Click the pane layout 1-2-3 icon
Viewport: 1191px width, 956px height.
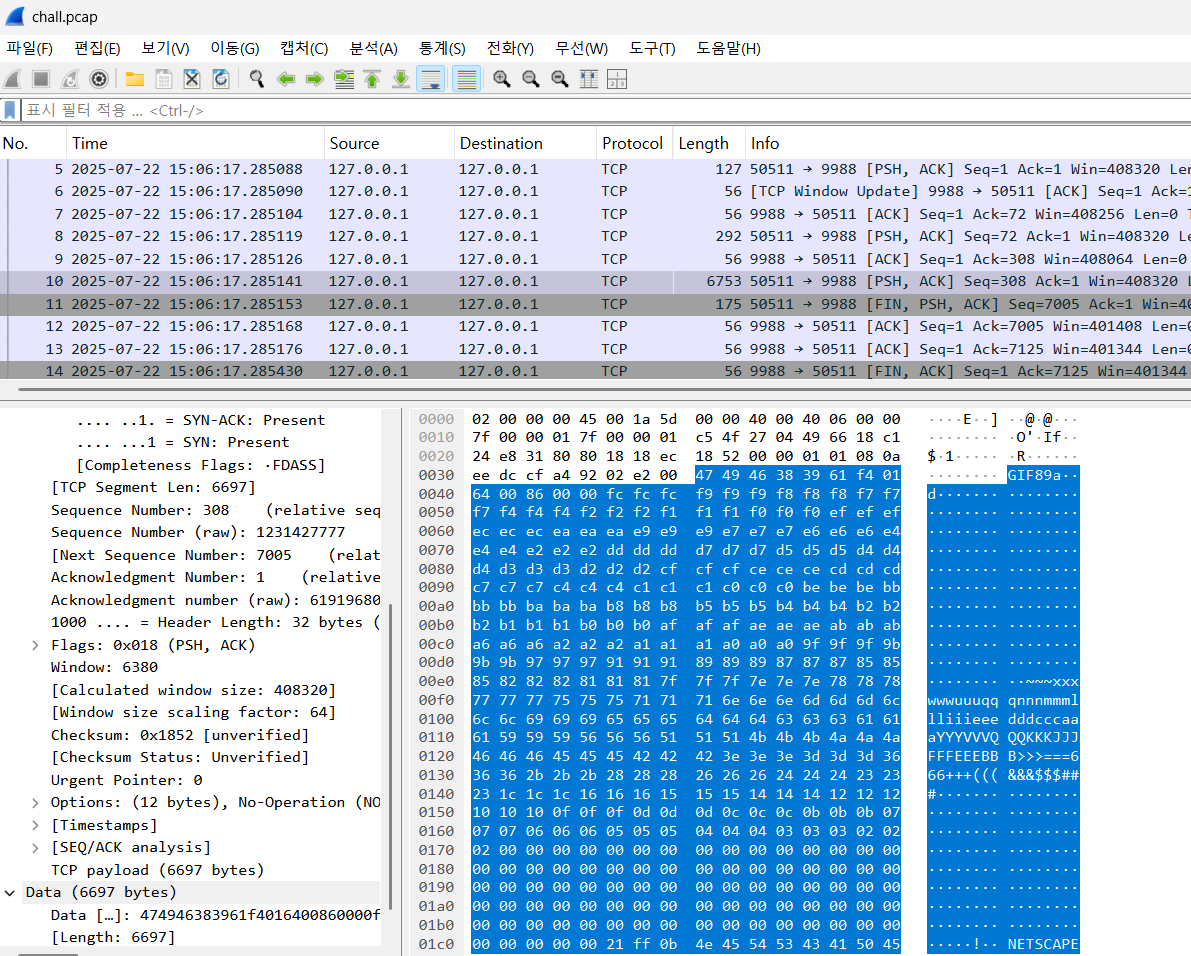[x=617, y=79]
